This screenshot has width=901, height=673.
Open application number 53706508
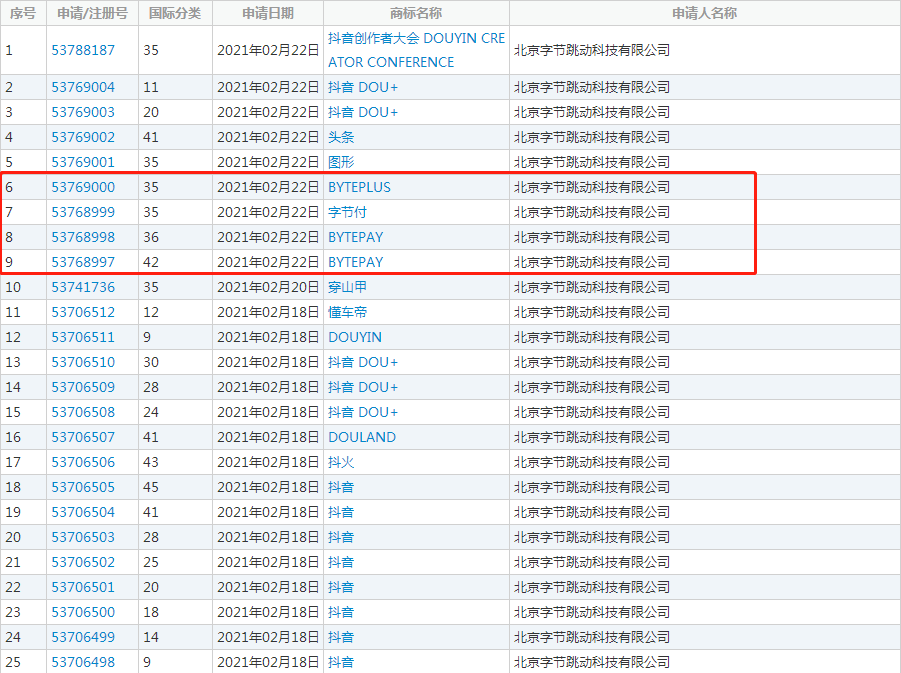tap(83, 412)
